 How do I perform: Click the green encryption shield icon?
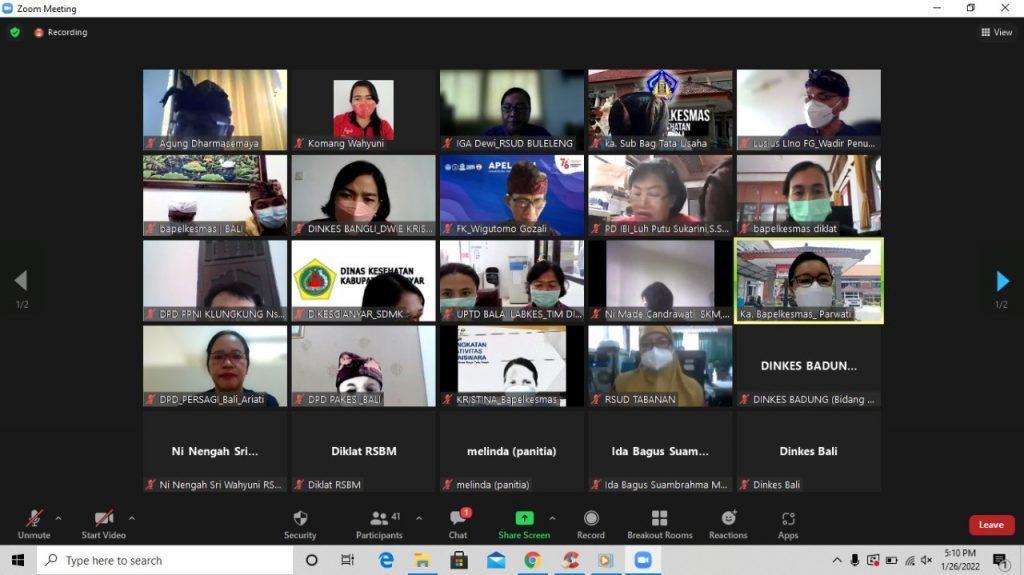point(15,32)
